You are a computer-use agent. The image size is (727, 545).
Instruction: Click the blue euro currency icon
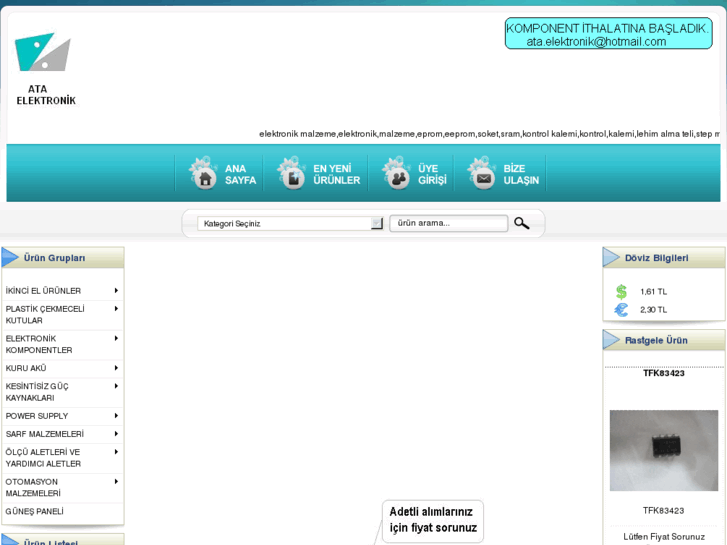click(621, 310)
